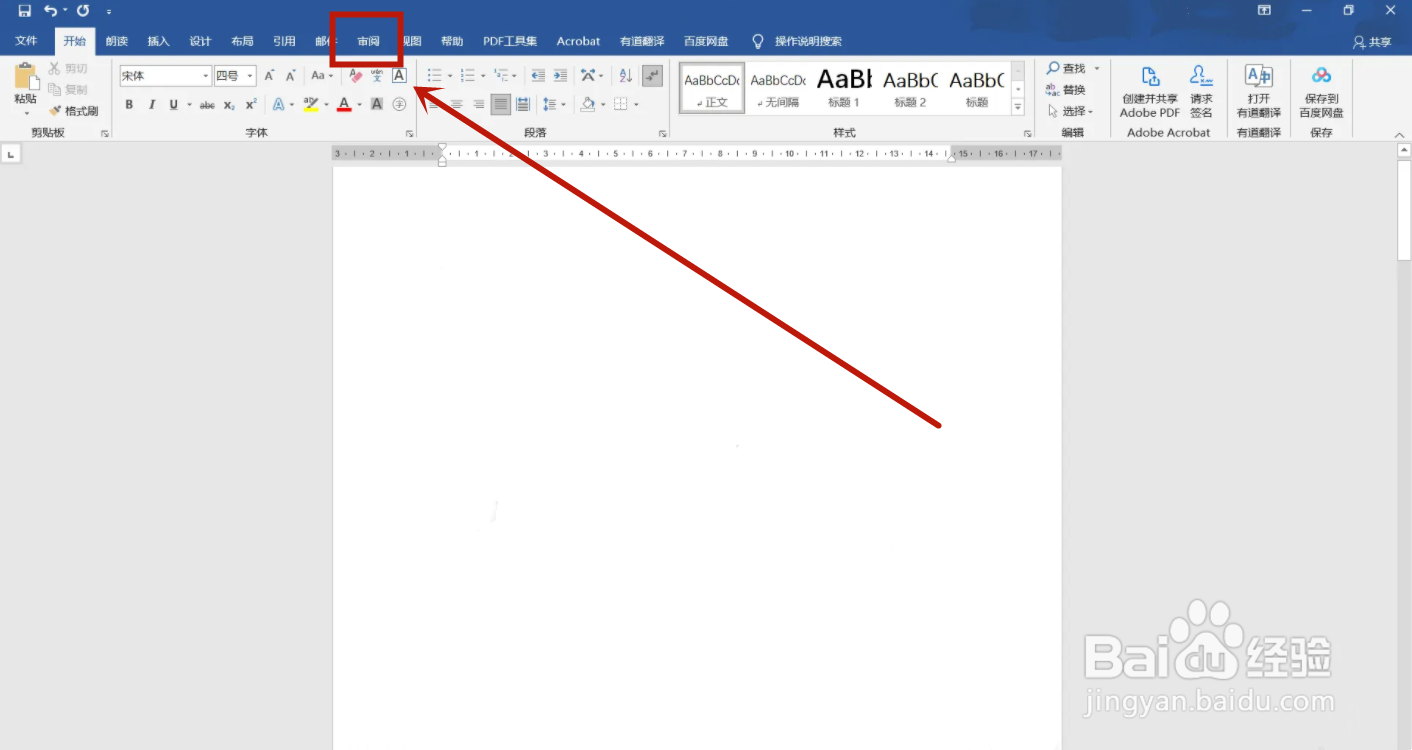Sort the selected text
1412x750 pixels.
(626, 76)
